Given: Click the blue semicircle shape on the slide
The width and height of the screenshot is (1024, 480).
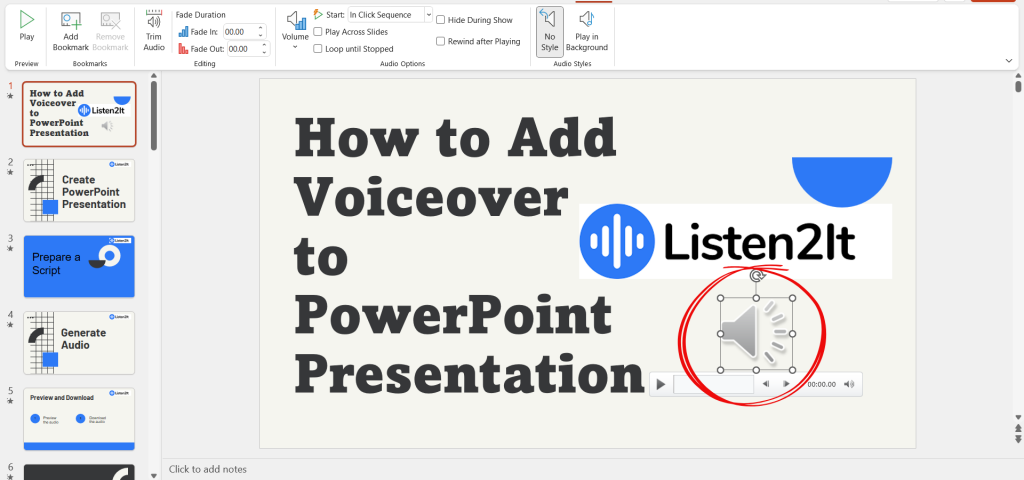Looking at the screenshot, I should tap(842, 182).
